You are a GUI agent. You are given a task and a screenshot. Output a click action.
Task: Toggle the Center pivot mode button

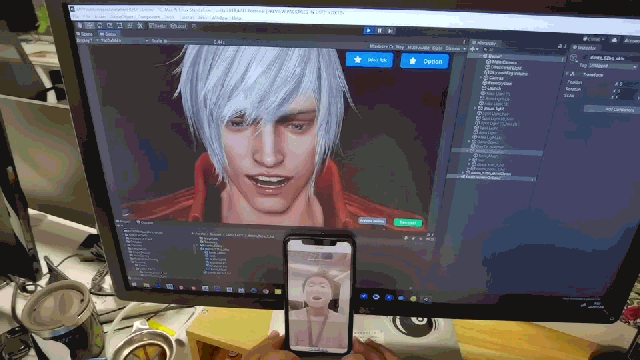click(157, 26)
